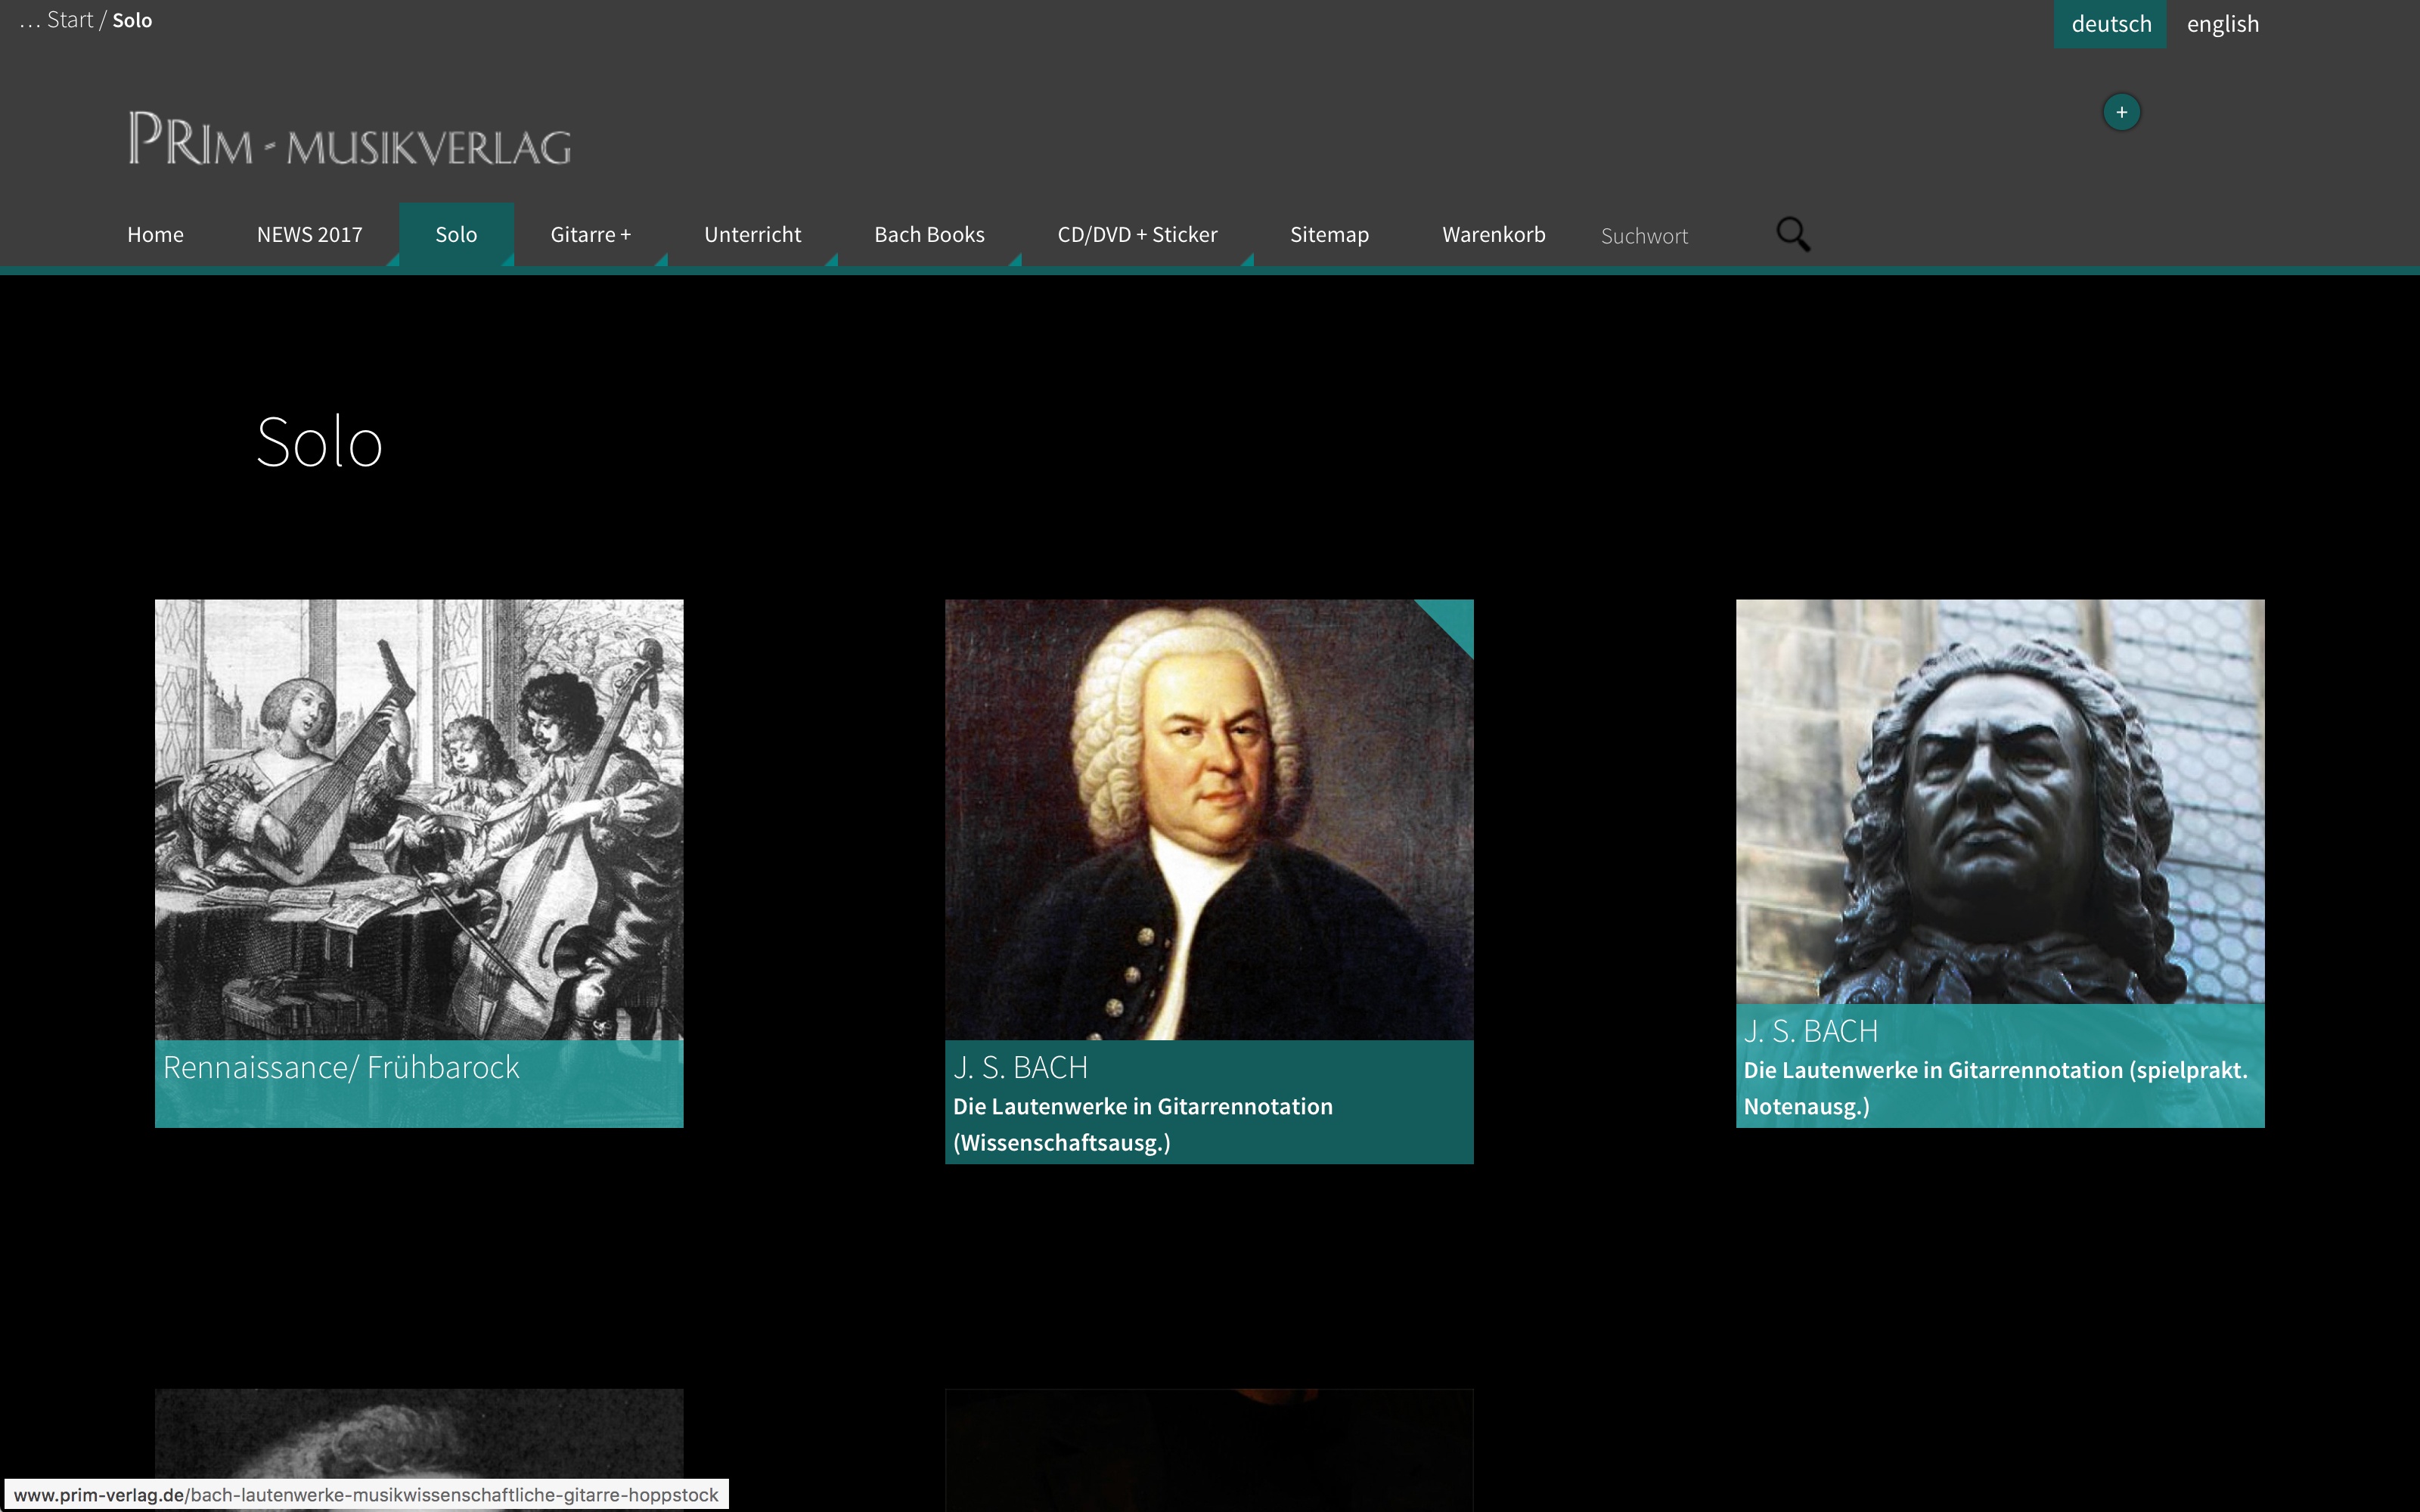The image size is (2420, 1512).
Task: Switch language to deutsch
Action: coord(2110,24)
